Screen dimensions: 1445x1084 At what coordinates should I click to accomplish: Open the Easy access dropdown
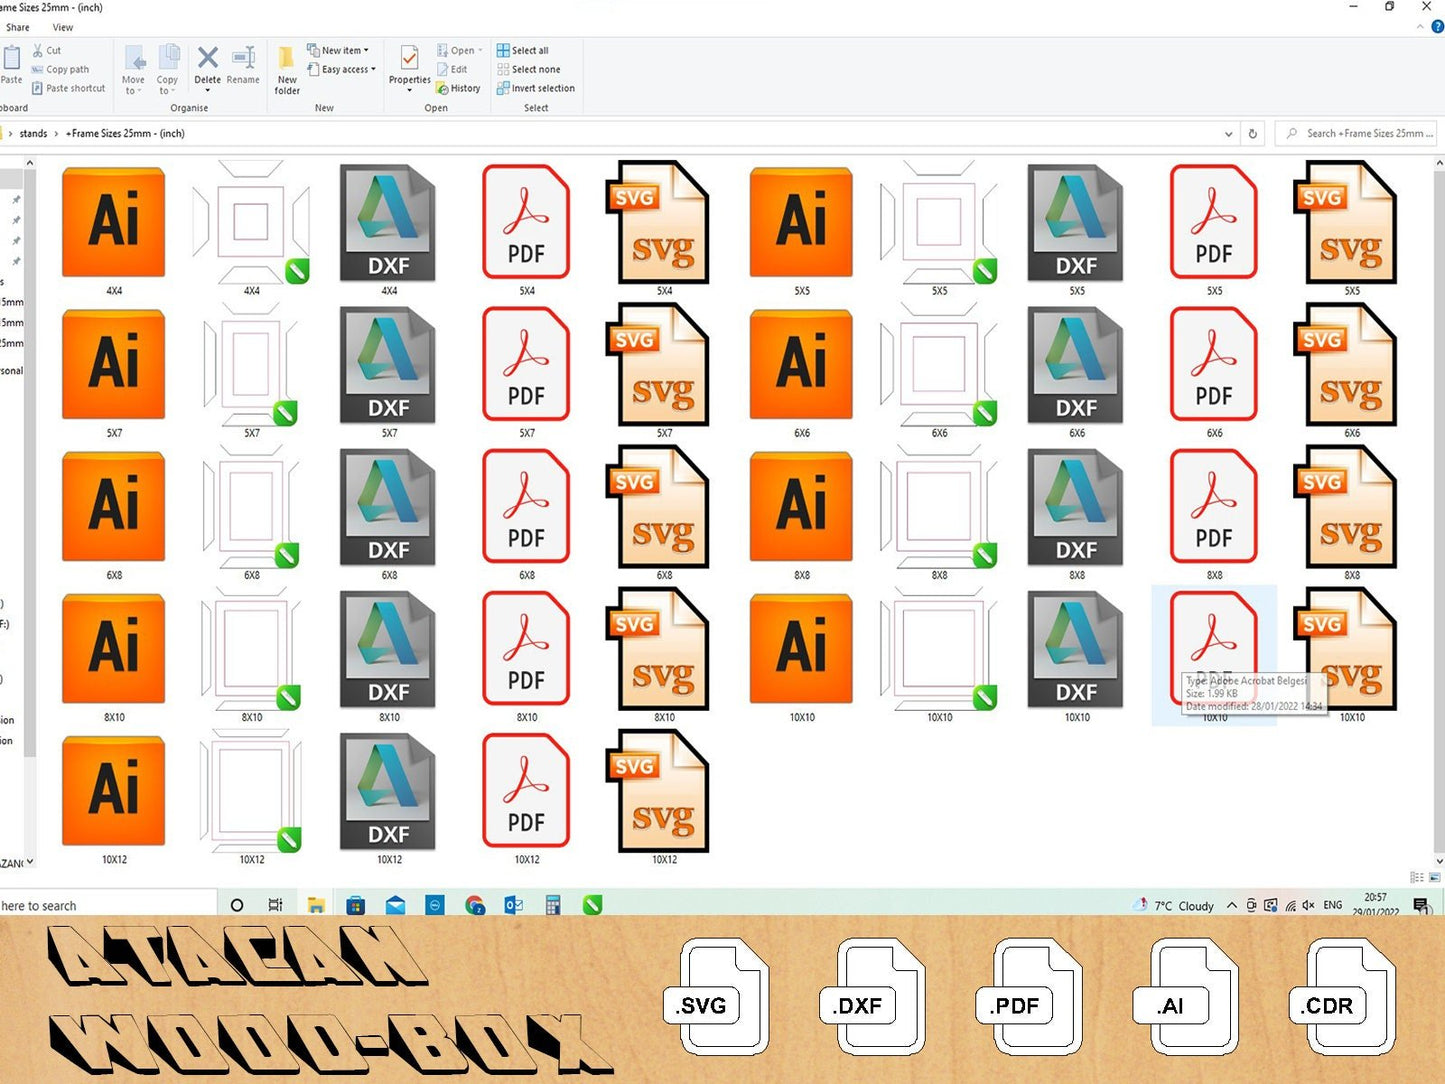tap(348, 69)
